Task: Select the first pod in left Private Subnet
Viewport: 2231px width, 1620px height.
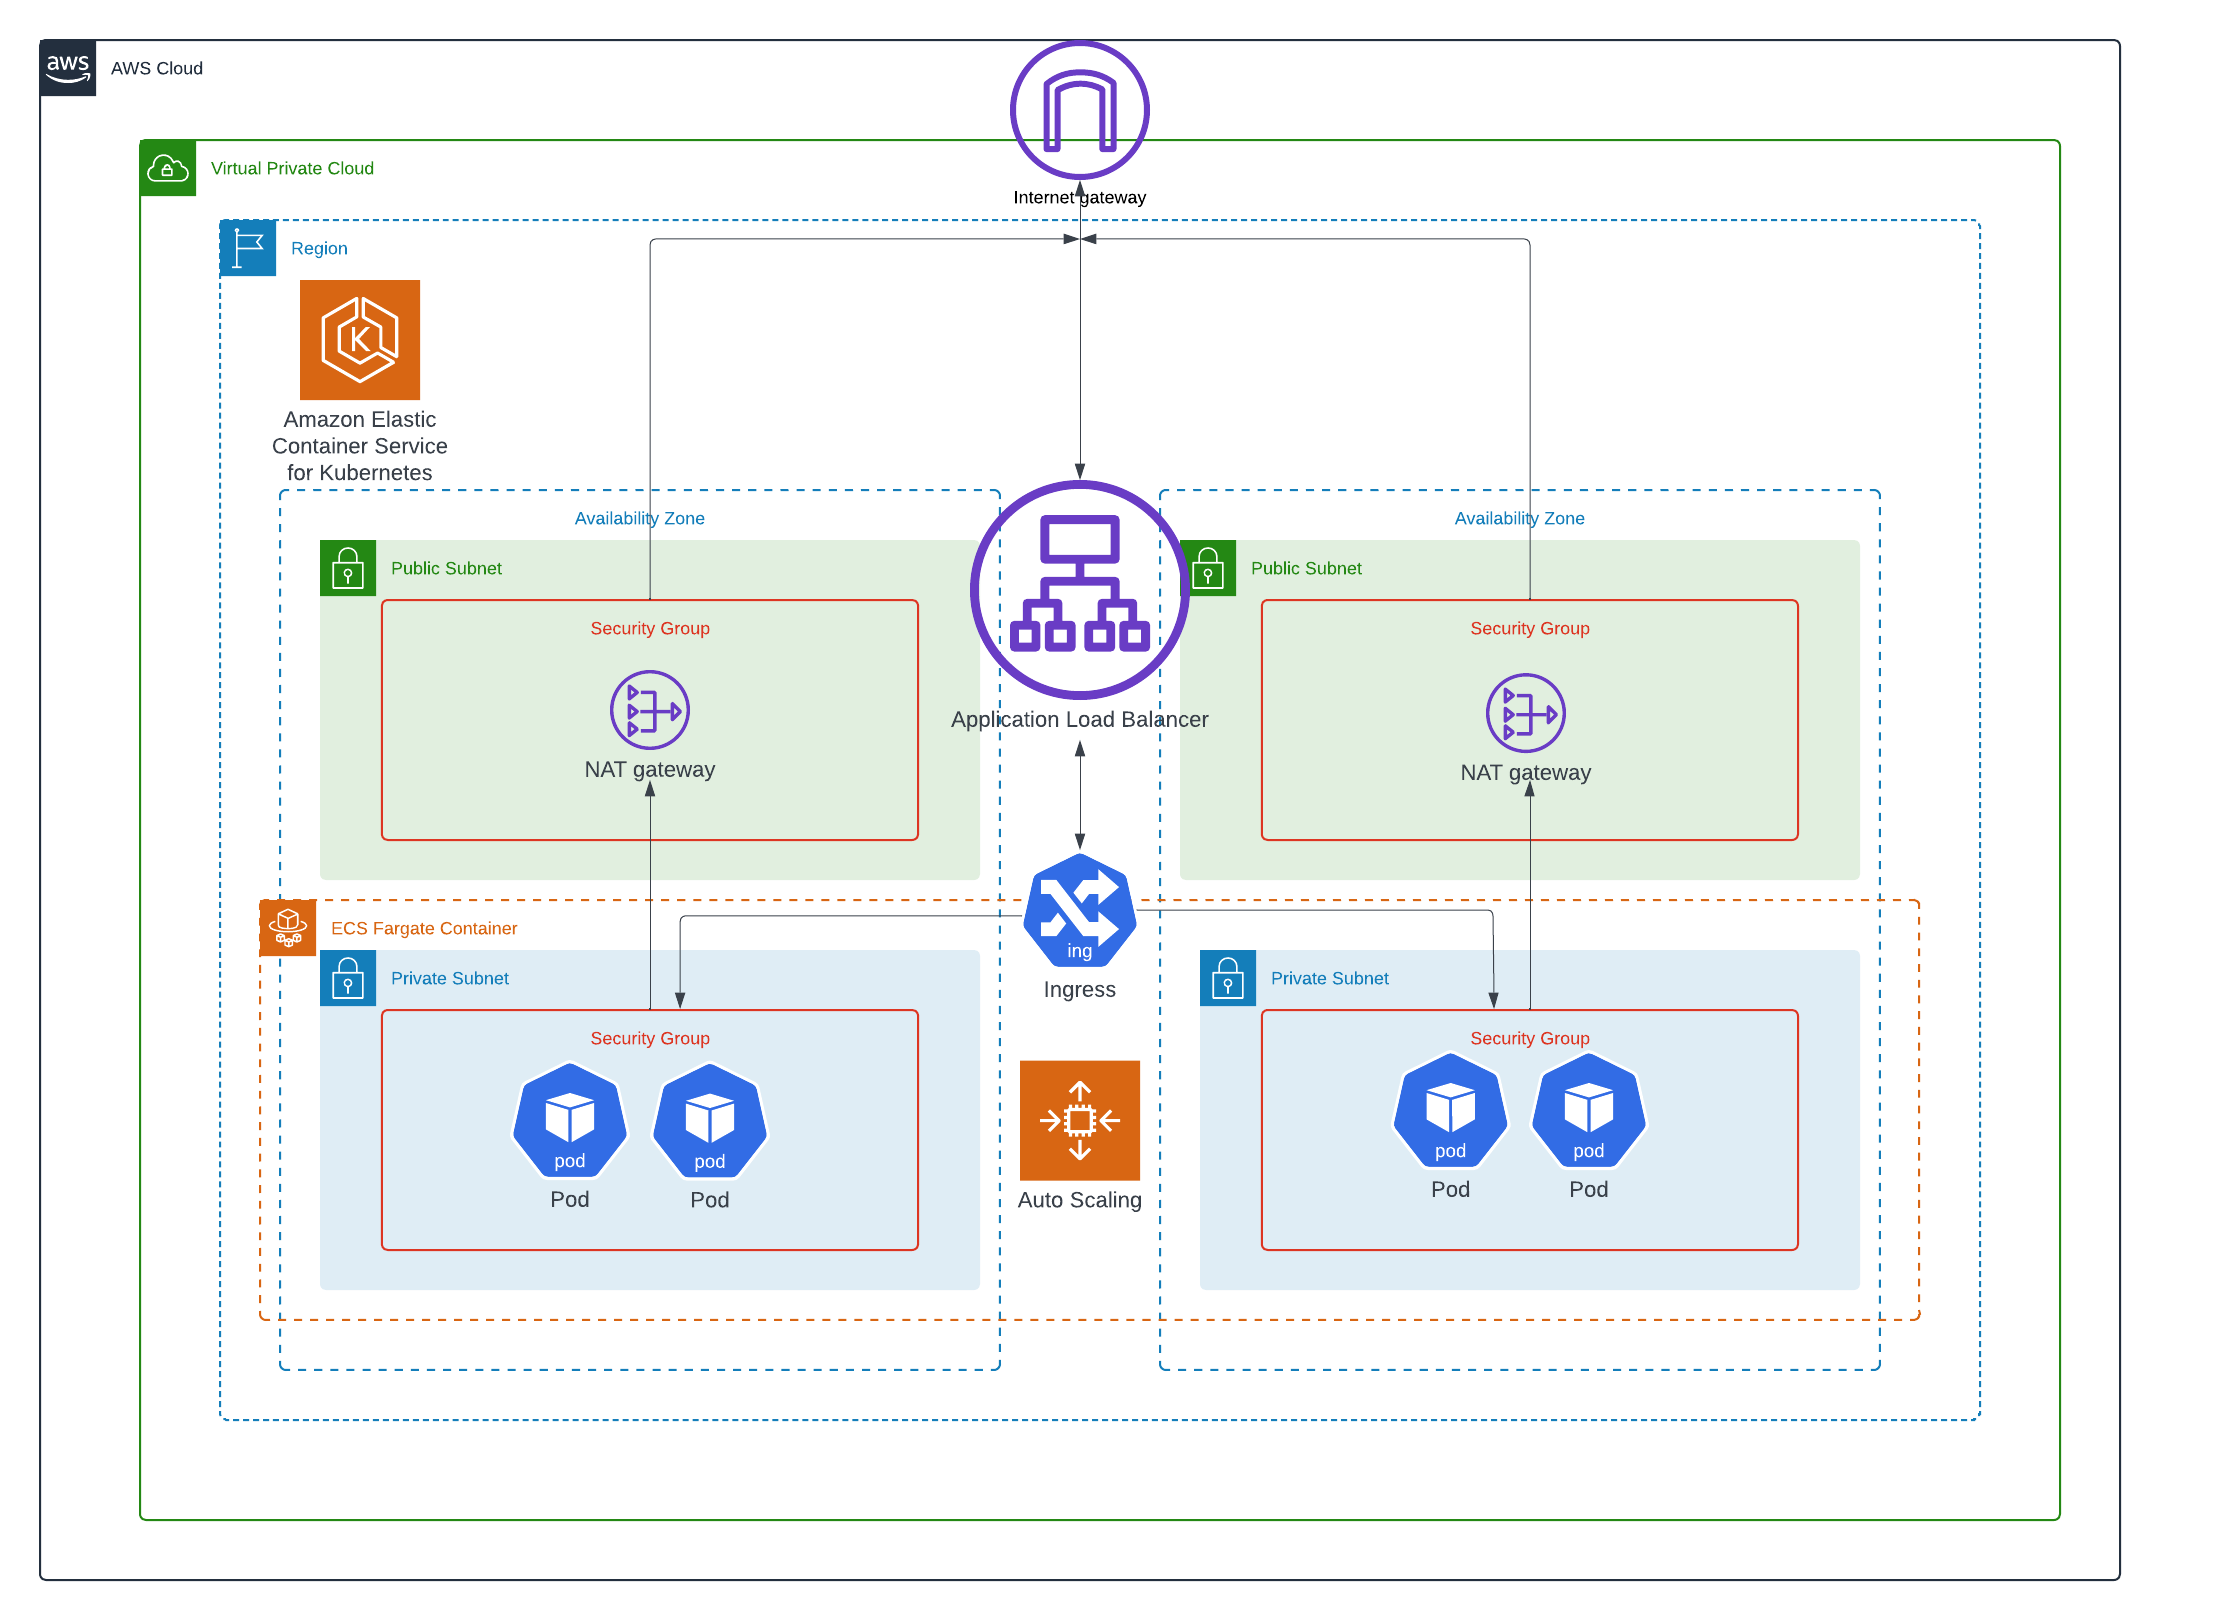Action: (570, 1120)
